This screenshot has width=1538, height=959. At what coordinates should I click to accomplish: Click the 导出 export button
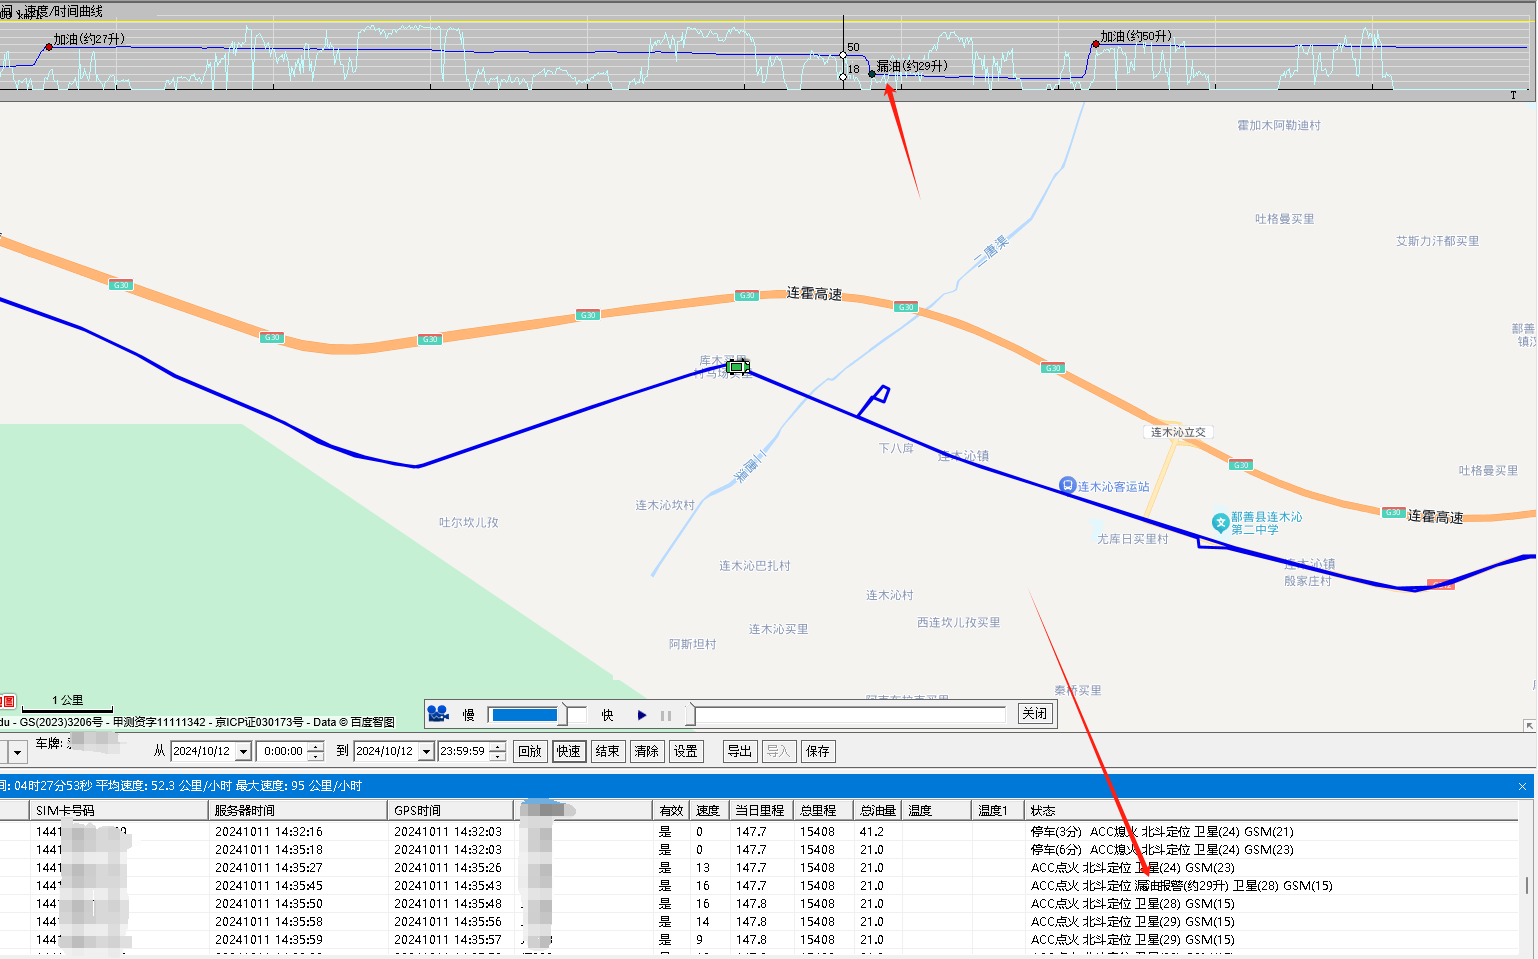[739, 752]
